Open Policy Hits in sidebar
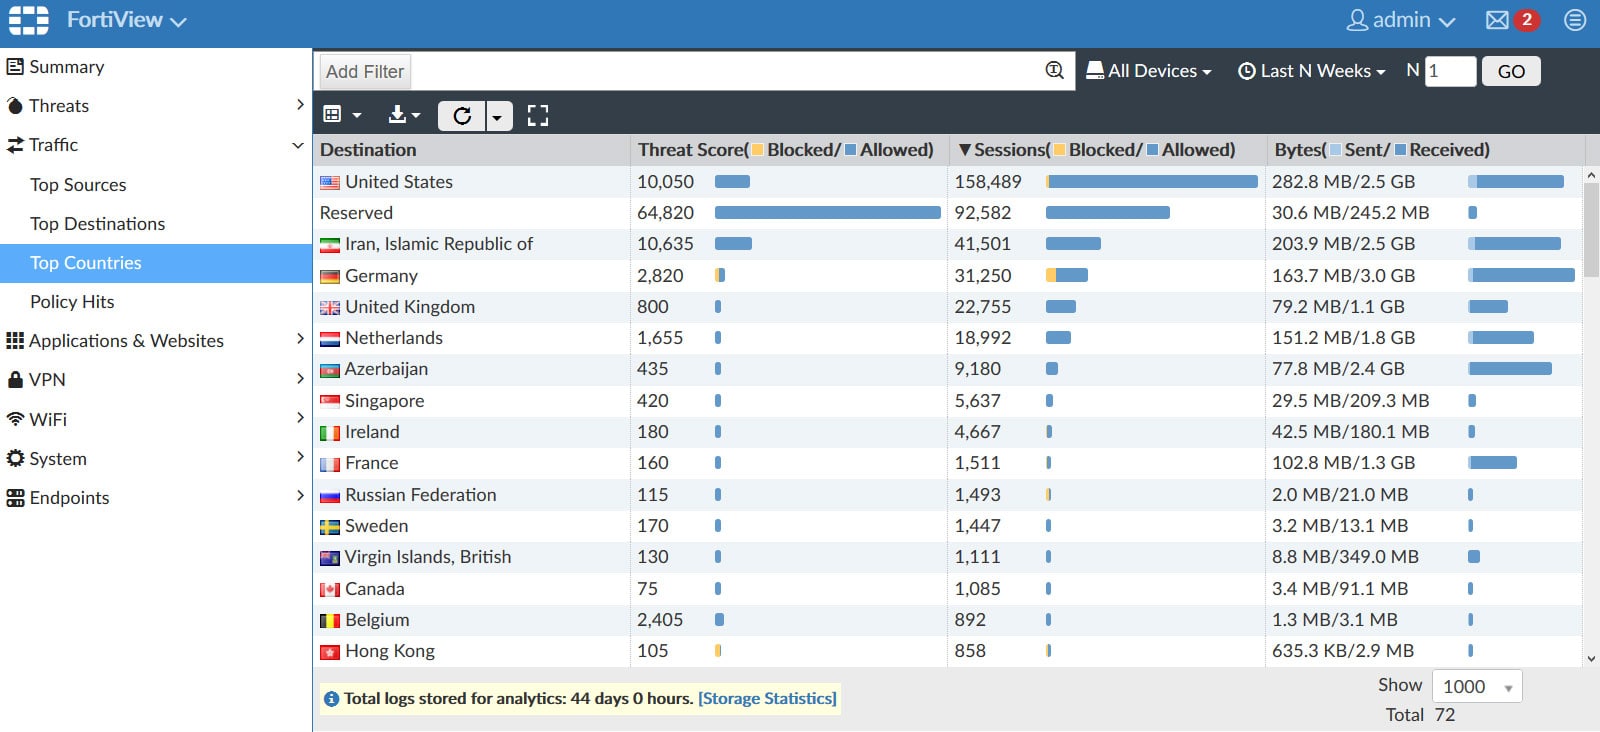Viewport: 1600px width, 732px height. [72, 302]
